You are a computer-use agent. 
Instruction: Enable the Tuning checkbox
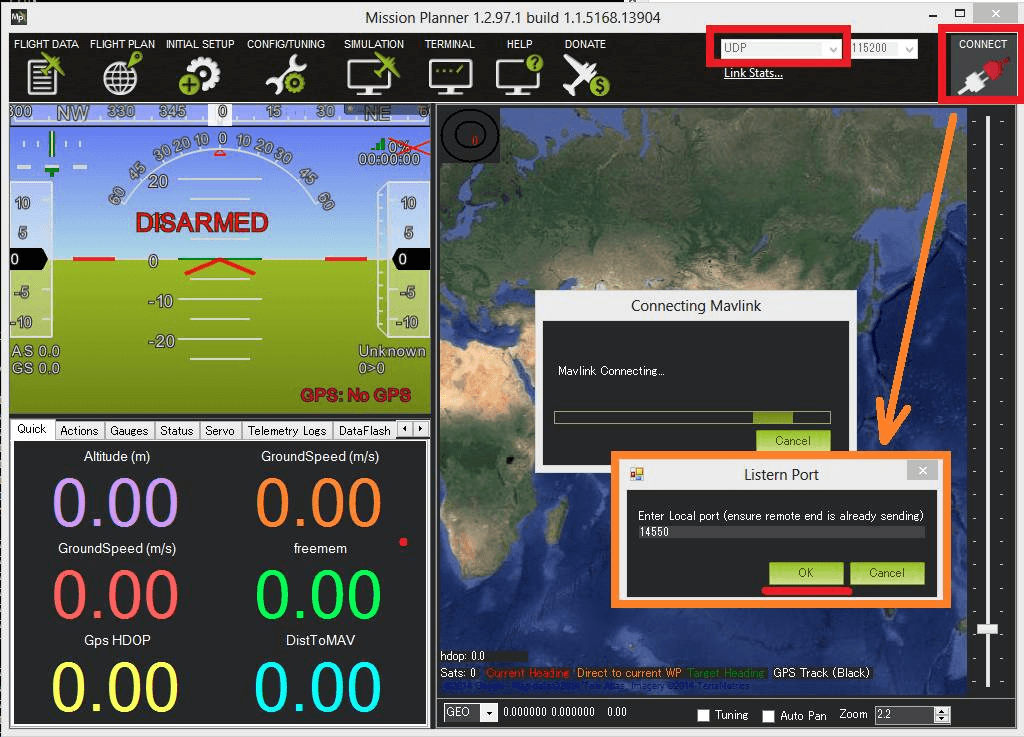pyautogui.click(x=703, y=715)
